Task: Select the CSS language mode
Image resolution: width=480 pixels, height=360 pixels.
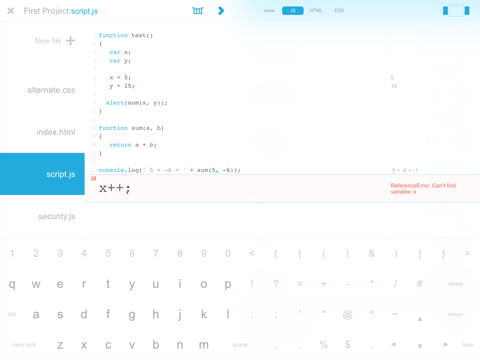Action: pyautogui.click(x=339, y=11)
